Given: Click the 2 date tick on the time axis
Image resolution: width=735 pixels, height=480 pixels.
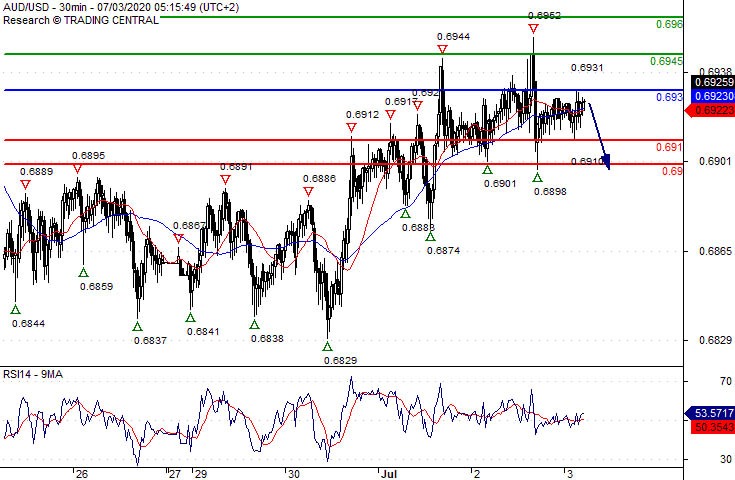Looking at the screenshot, I should pos(477,474).
